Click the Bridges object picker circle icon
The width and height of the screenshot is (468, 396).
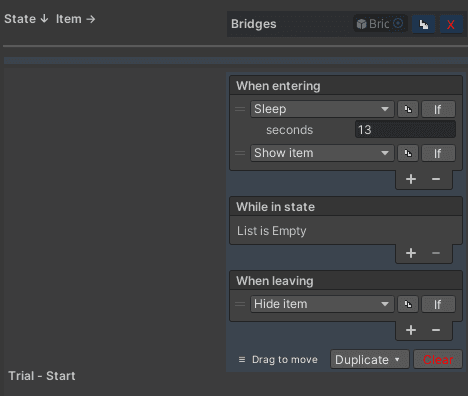coord(398,24)
